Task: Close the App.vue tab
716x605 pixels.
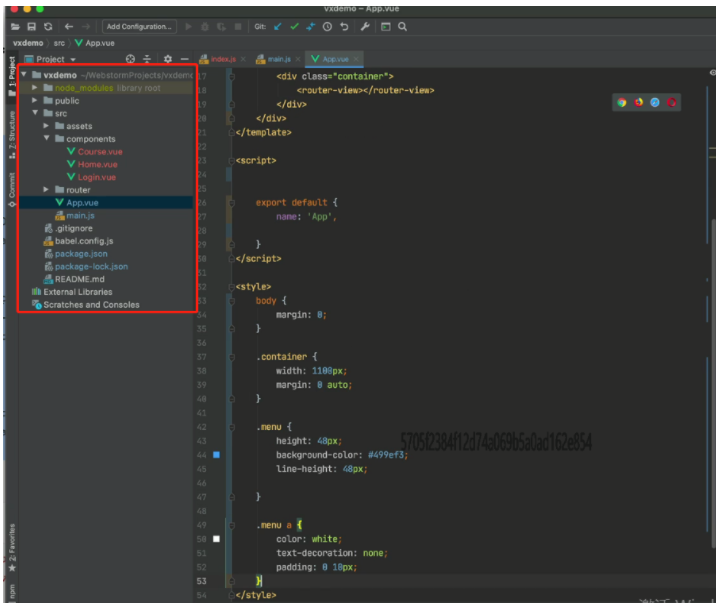Action: (x=356, y=59)
